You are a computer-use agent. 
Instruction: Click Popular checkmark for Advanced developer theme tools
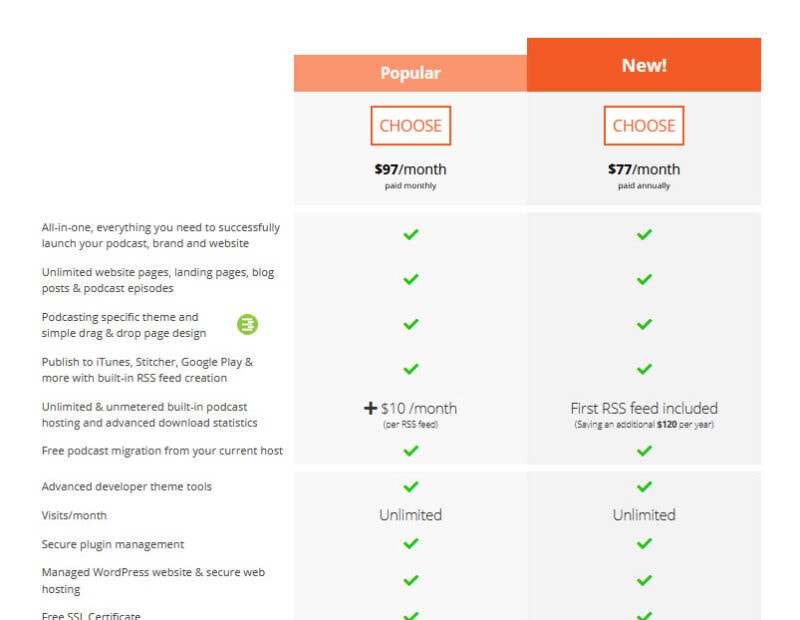411,486
